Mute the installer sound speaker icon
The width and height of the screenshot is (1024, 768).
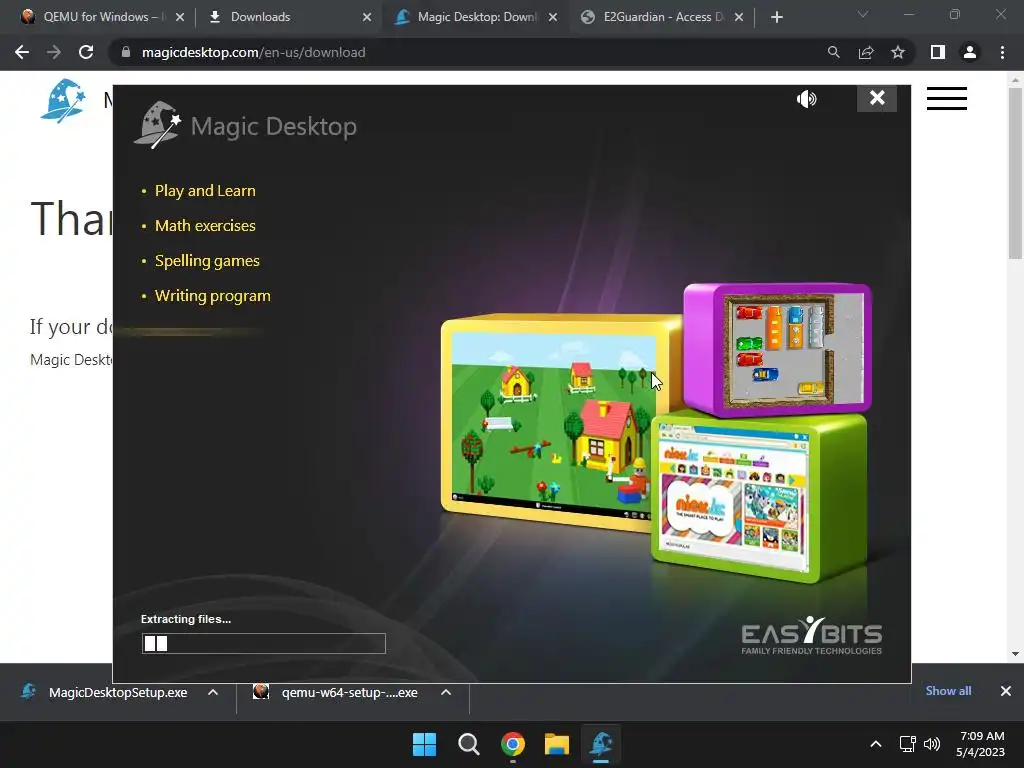point(807,99)
